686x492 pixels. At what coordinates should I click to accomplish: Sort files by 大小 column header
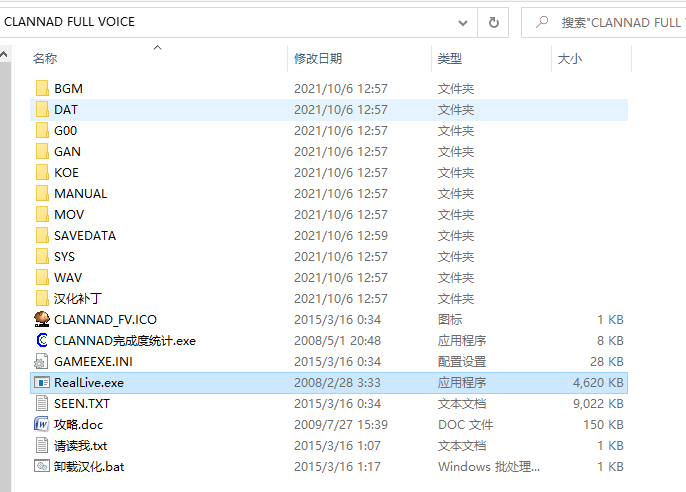coord(570,58)
